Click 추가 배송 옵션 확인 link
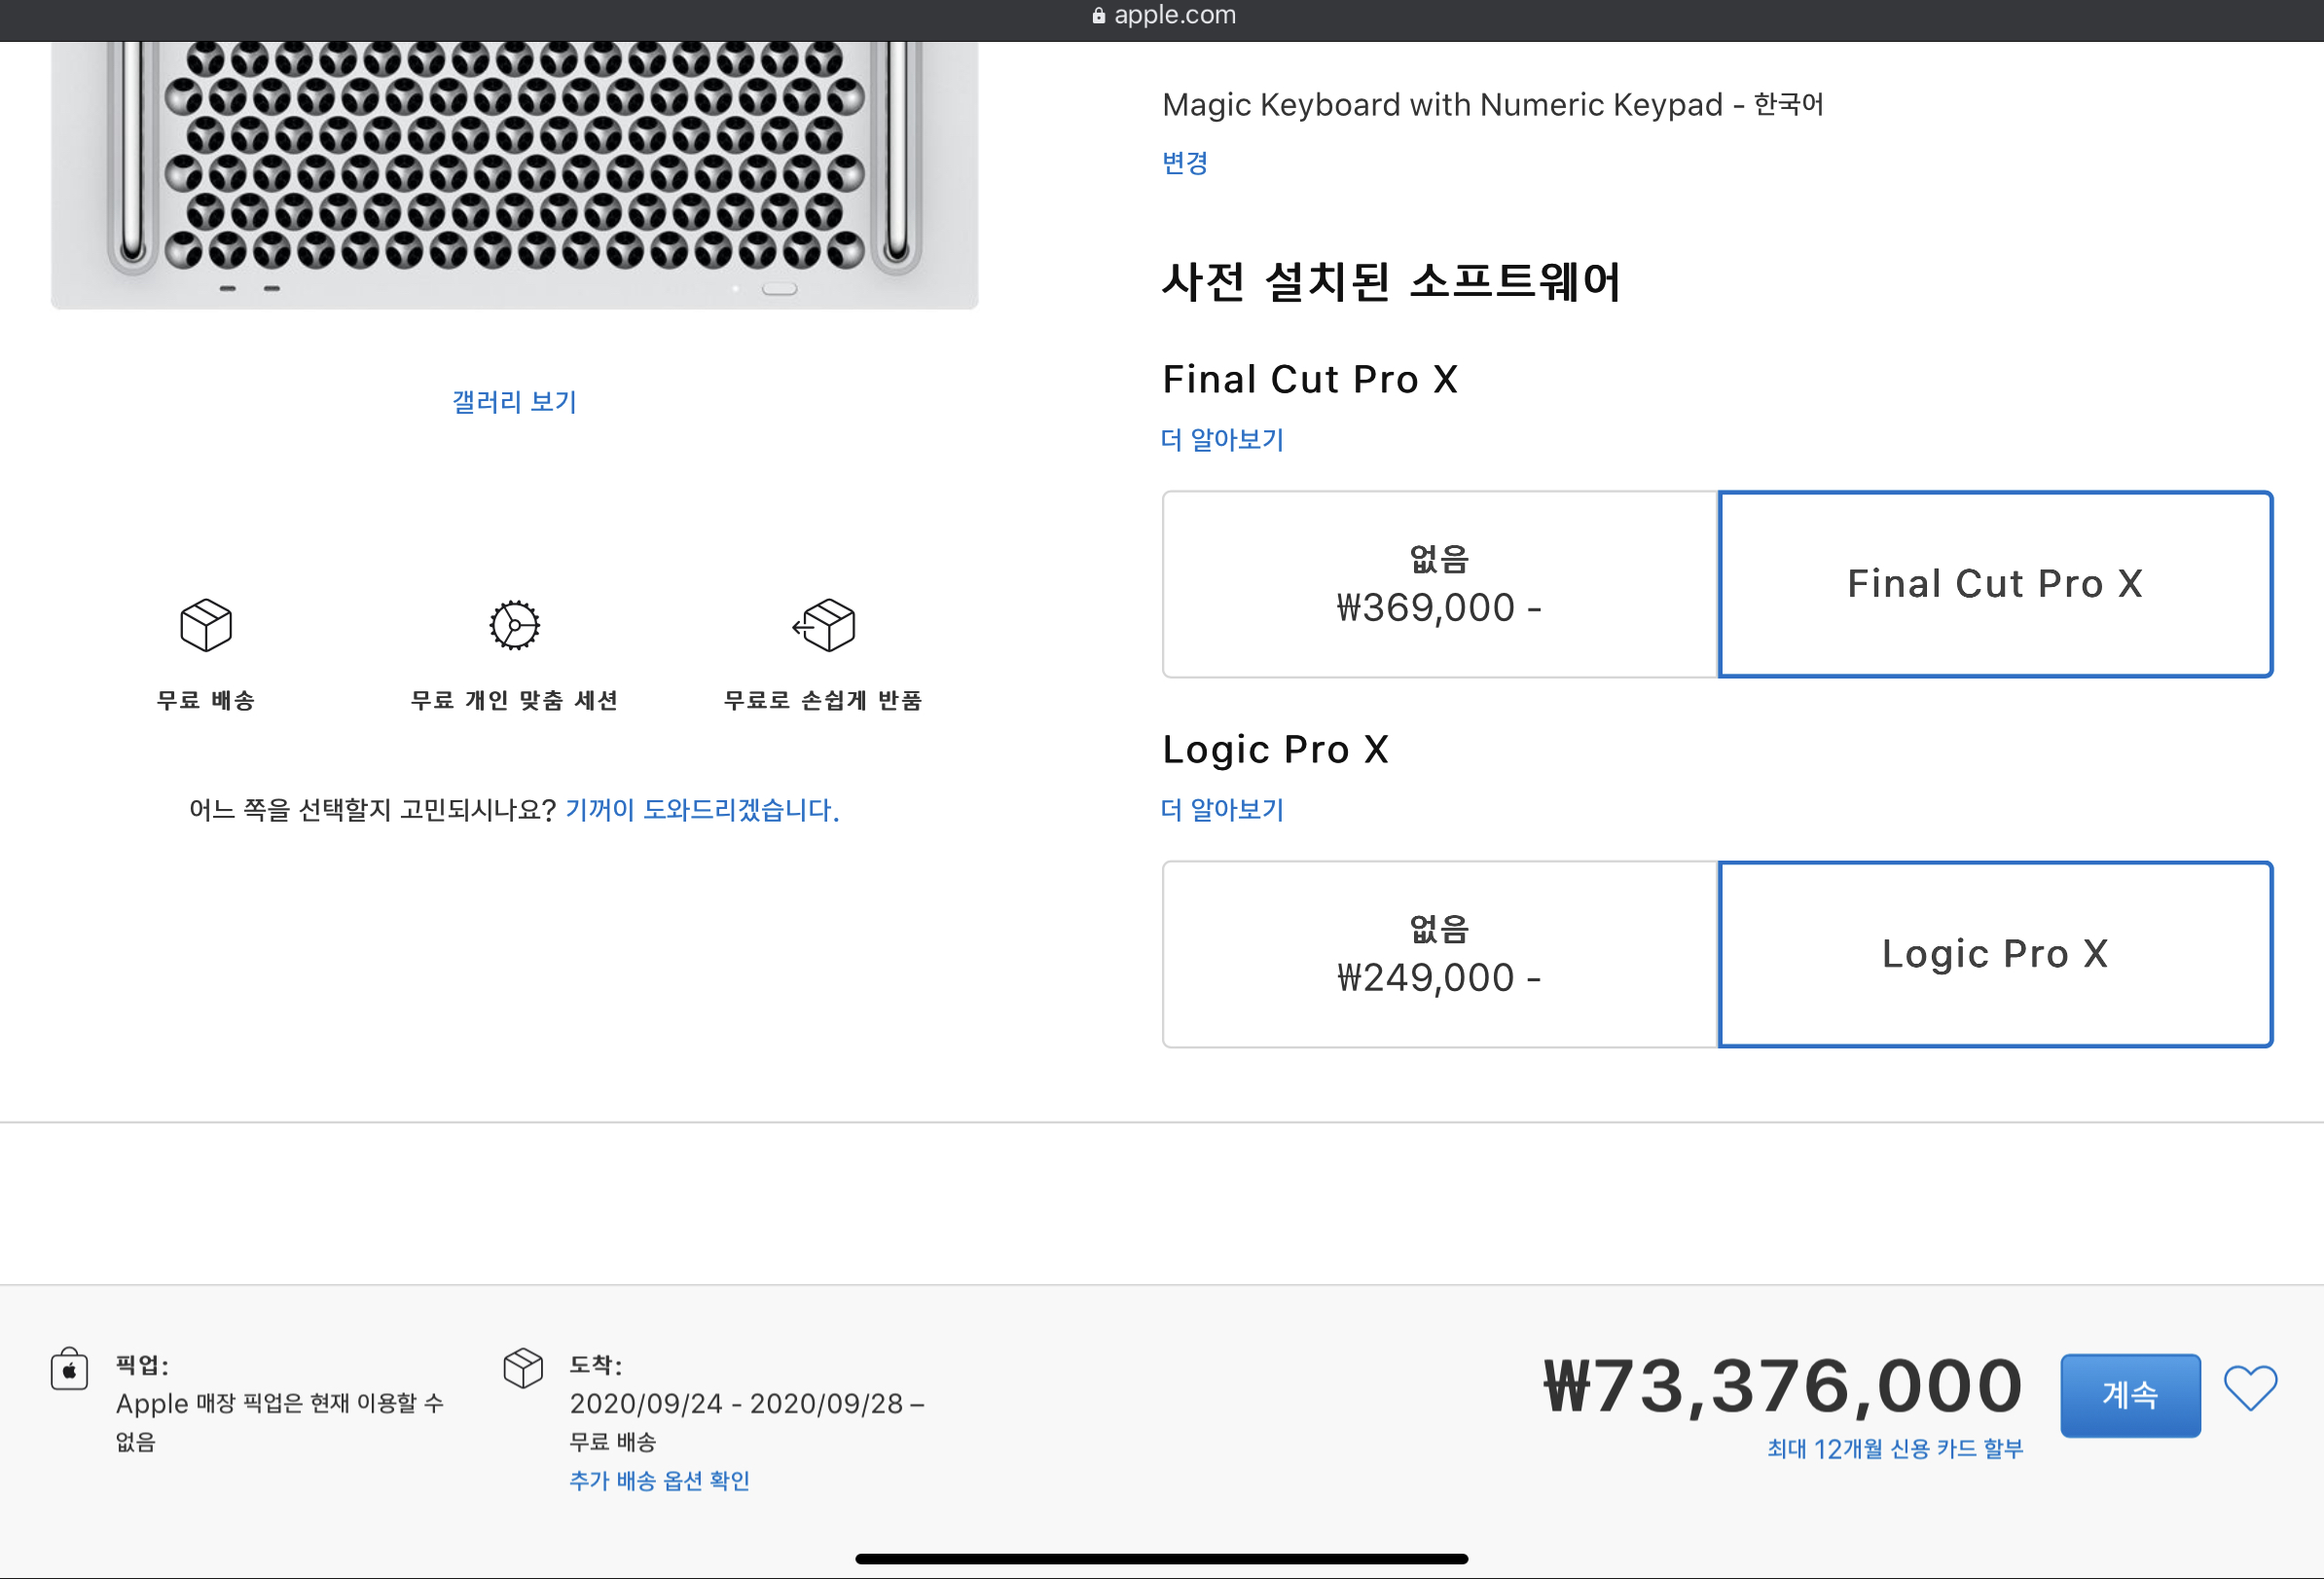 [x=659, y=1480]
